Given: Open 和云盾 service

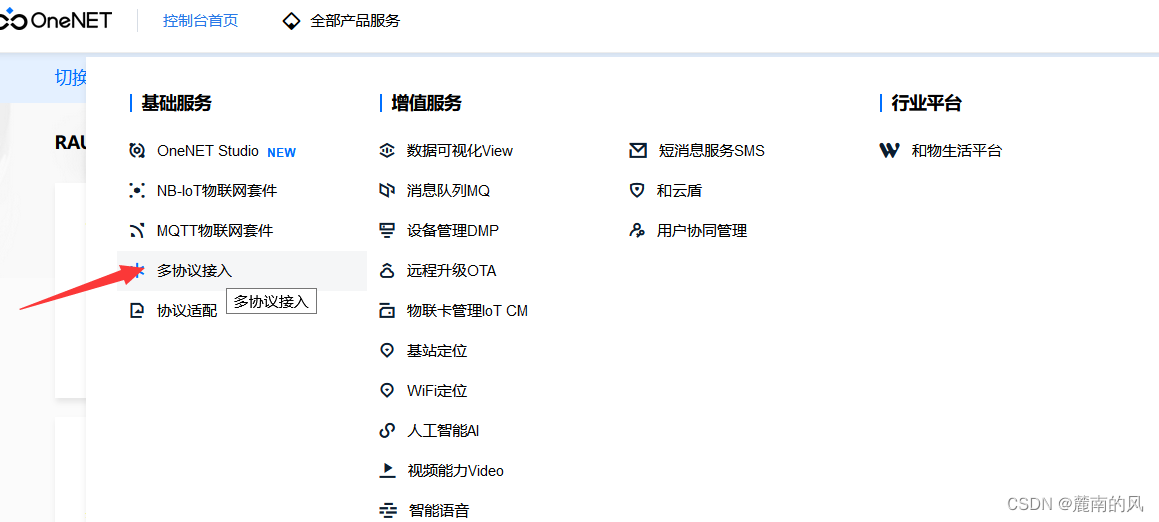Looking at the screenshot, I should [679, 191].
